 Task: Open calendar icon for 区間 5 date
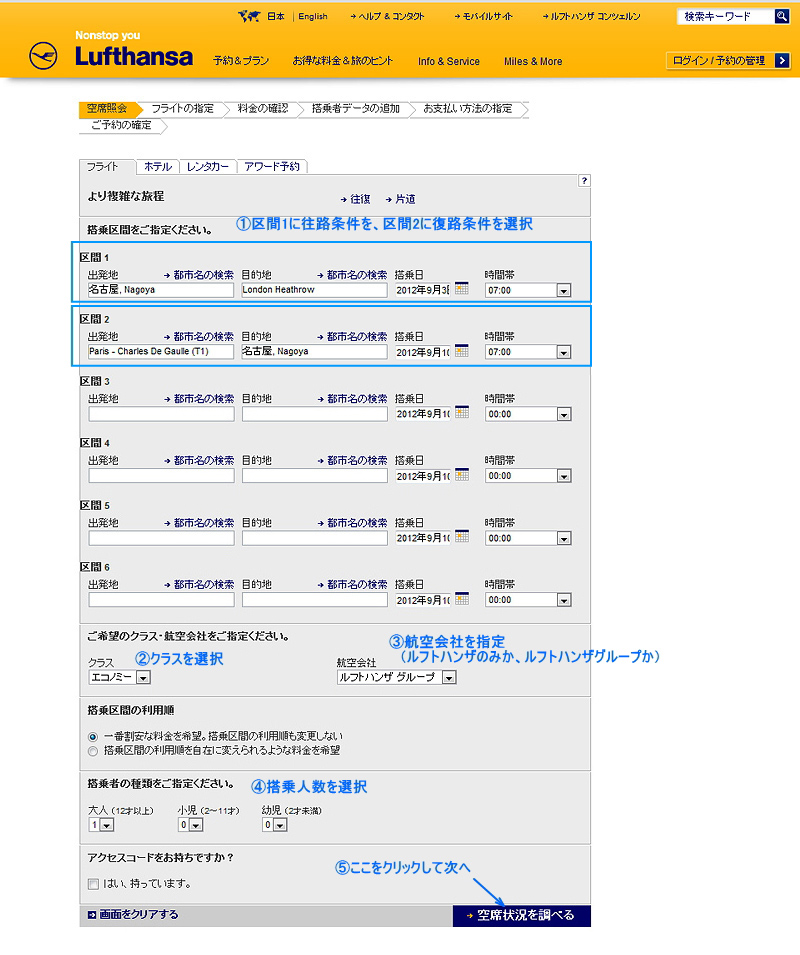[x=462, y=537]
